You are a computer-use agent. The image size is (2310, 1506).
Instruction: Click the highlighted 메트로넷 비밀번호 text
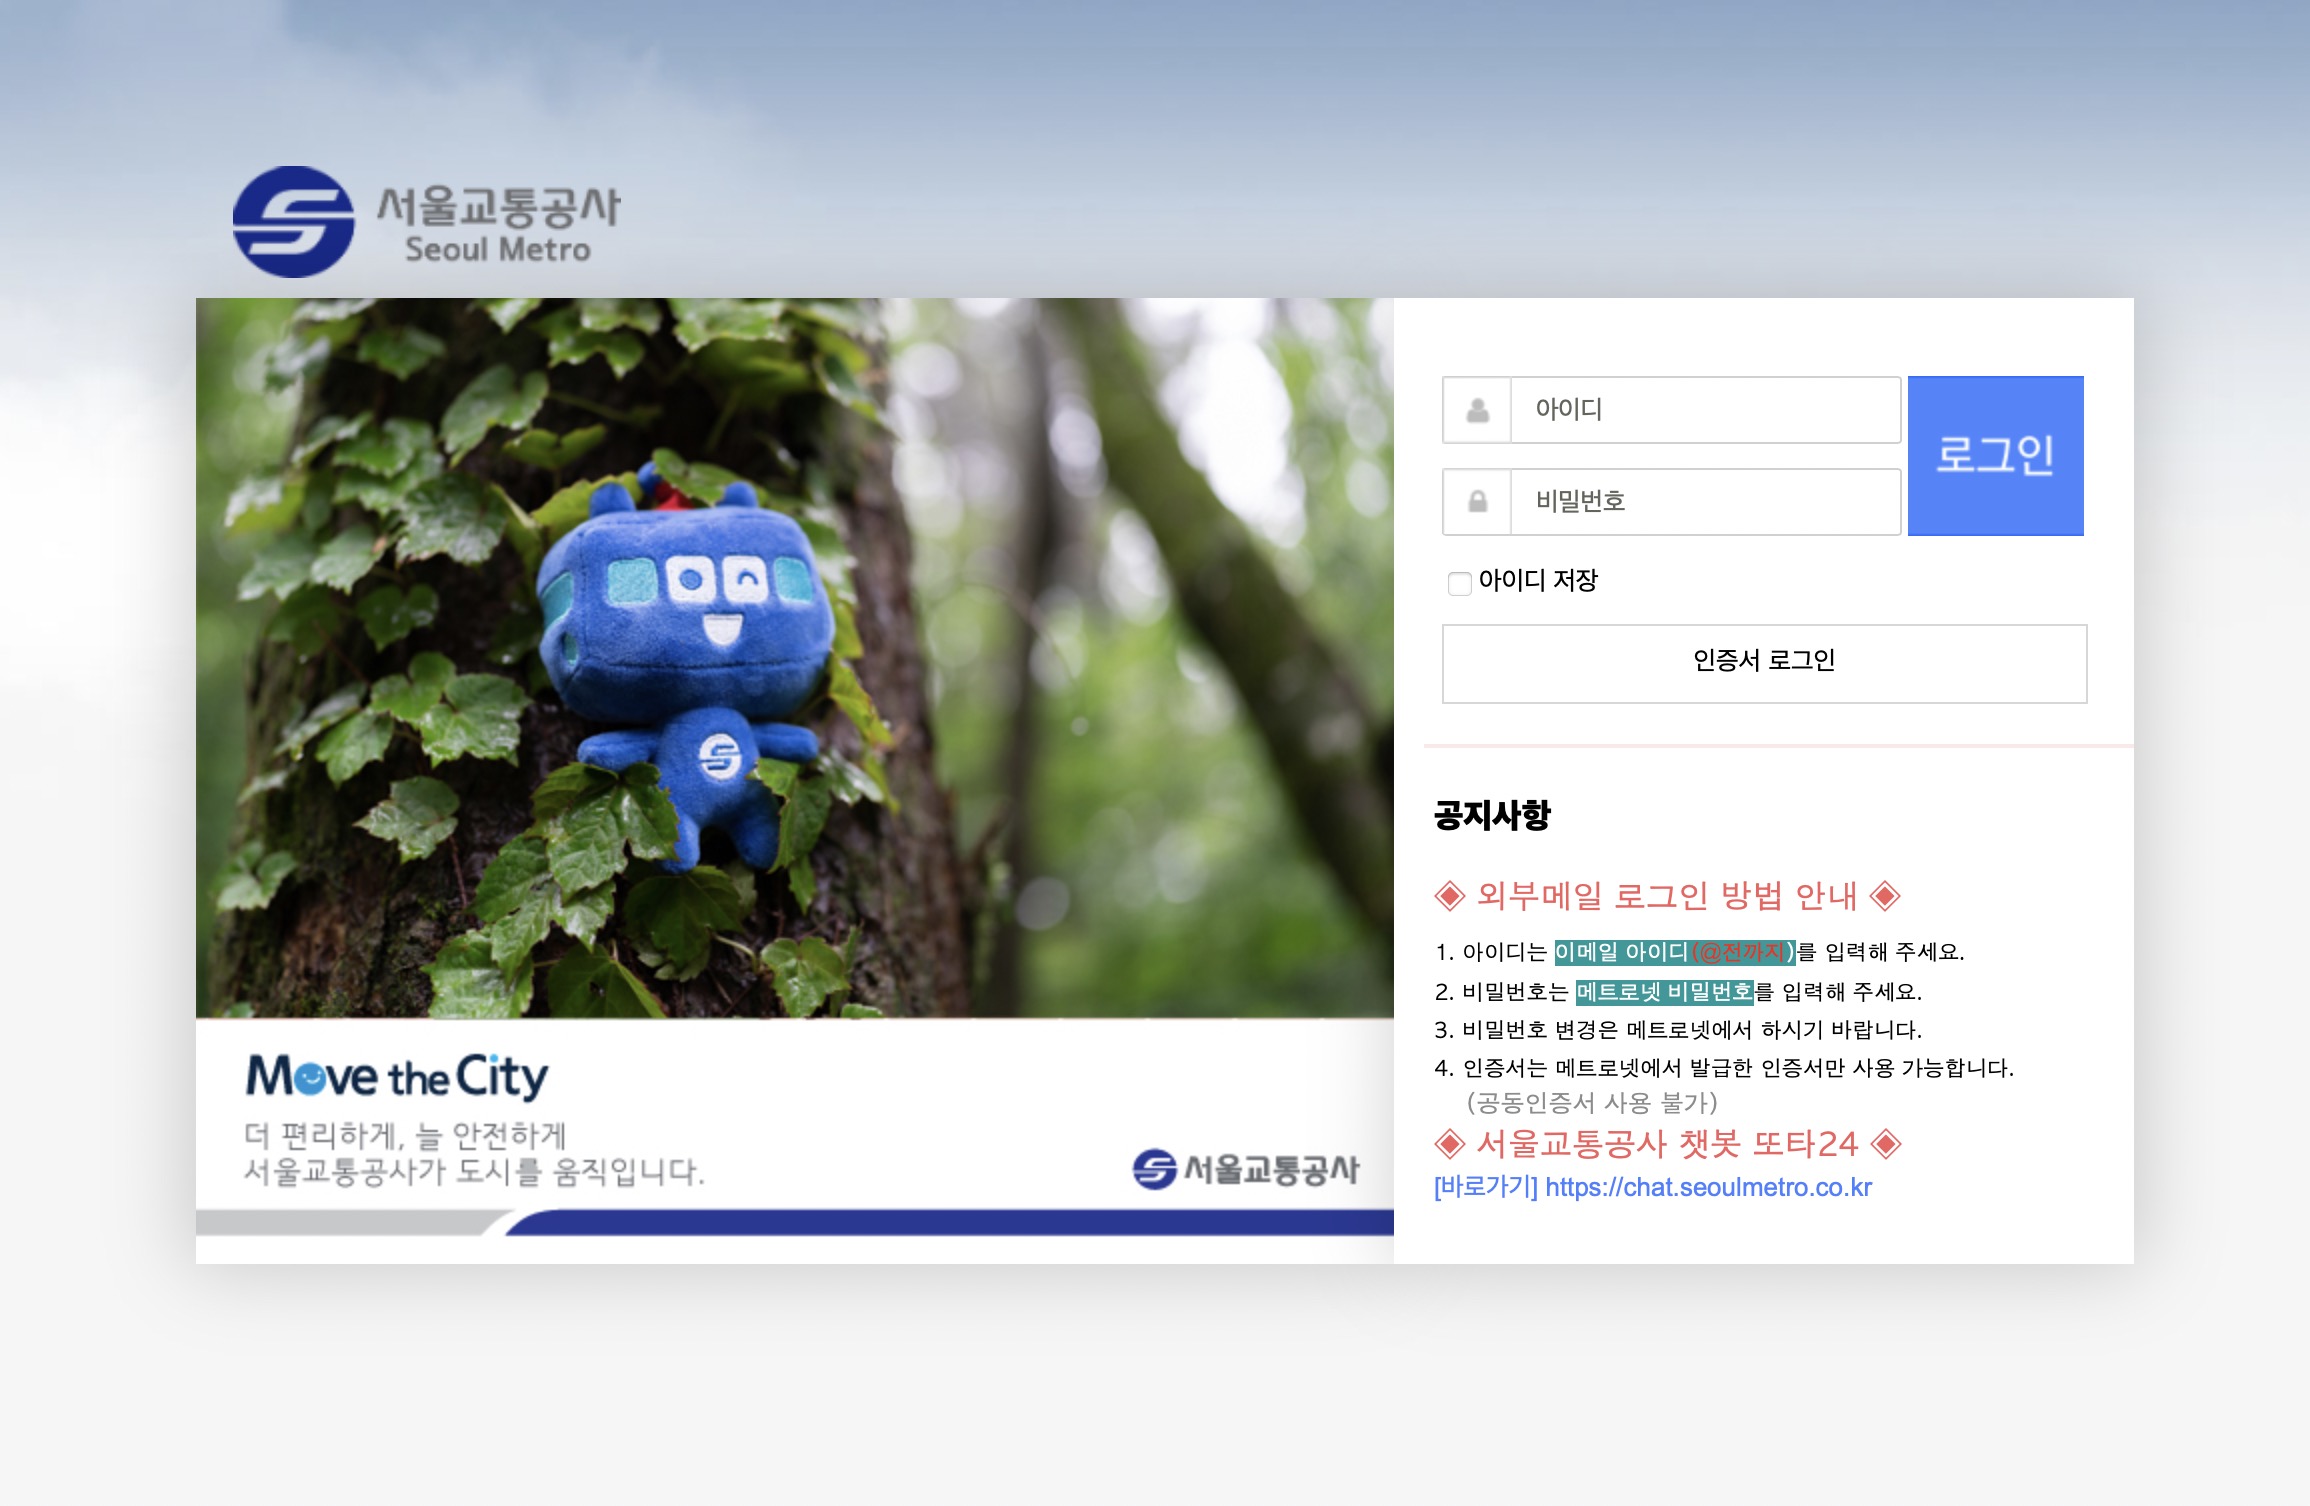point(1665,992)
